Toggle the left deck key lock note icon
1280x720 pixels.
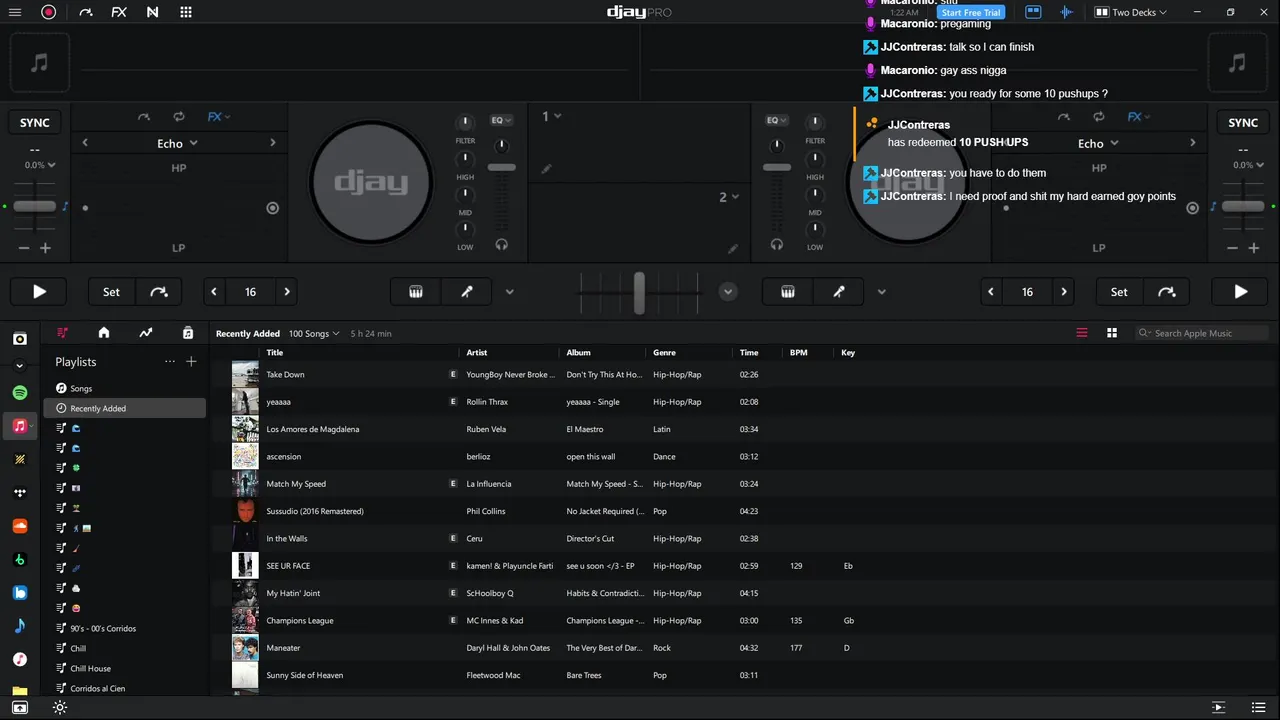(x=65, y=207)
